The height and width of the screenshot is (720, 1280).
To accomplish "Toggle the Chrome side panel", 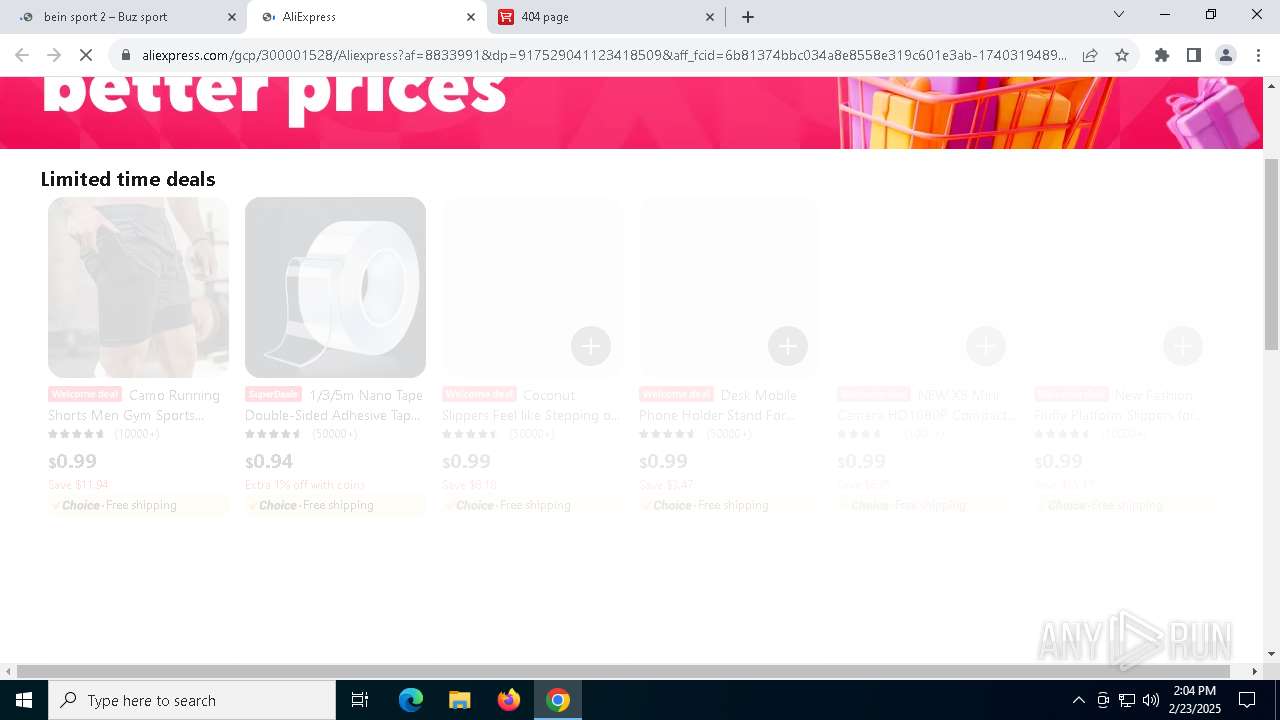I will (1194, 55).
